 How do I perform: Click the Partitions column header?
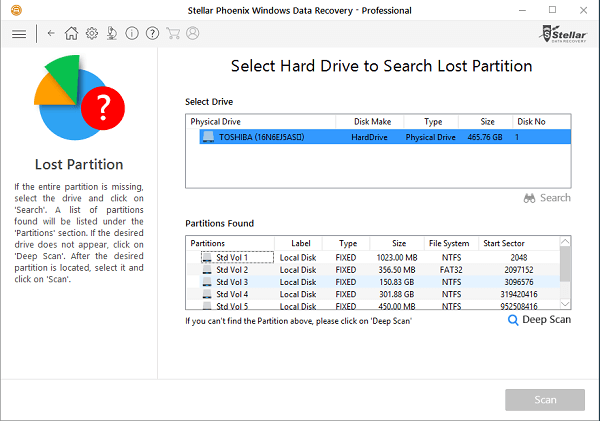pos(230,243)
